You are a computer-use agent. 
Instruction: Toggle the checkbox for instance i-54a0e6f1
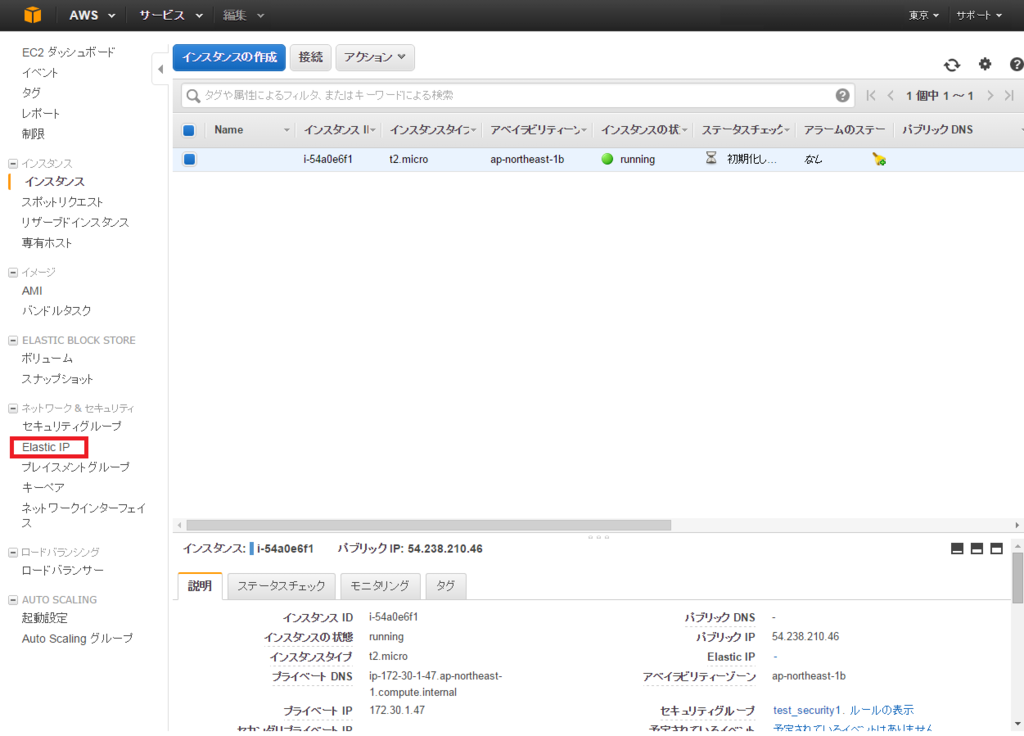click(189, 159)
